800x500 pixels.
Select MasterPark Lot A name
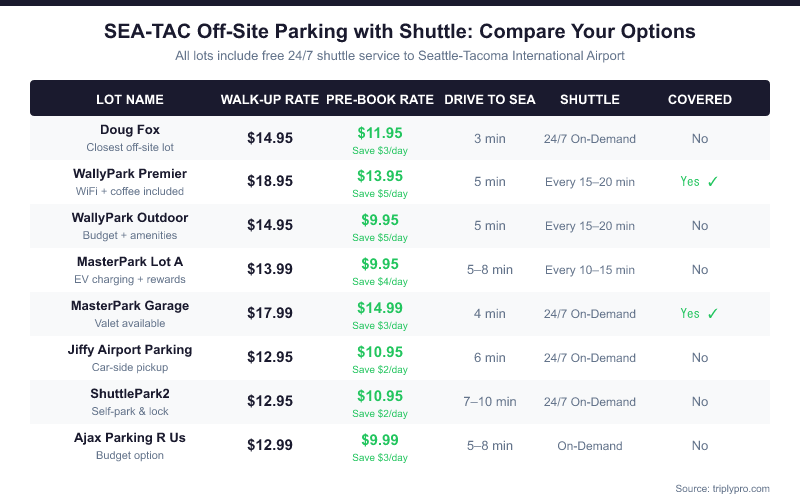tap(130, 262)
